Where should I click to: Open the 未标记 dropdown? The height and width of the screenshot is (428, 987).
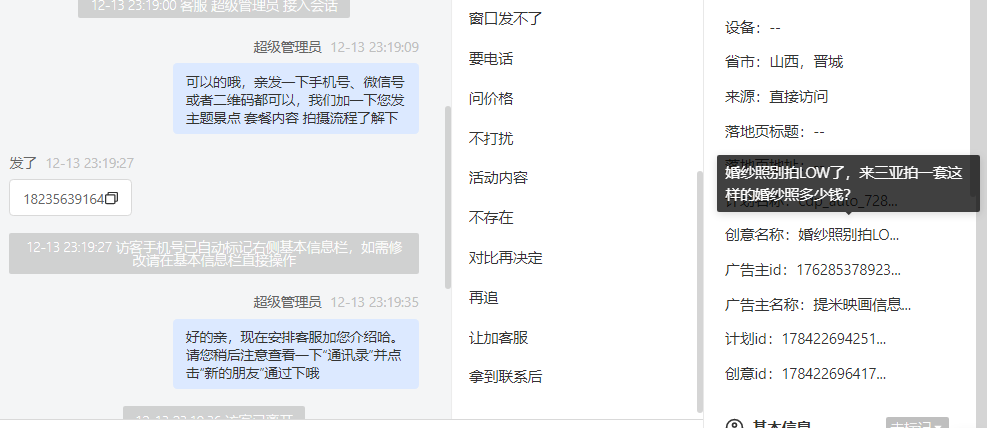pyautogui.click(x=916, y=424)
